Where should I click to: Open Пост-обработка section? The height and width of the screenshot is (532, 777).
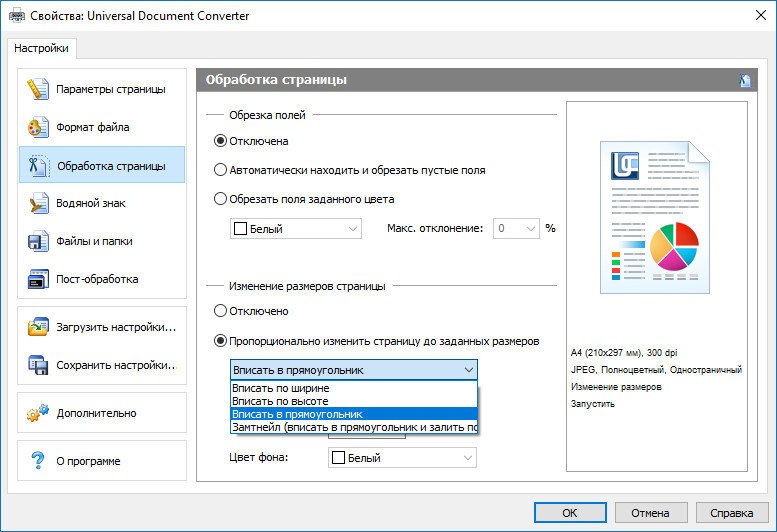(102, 279)
